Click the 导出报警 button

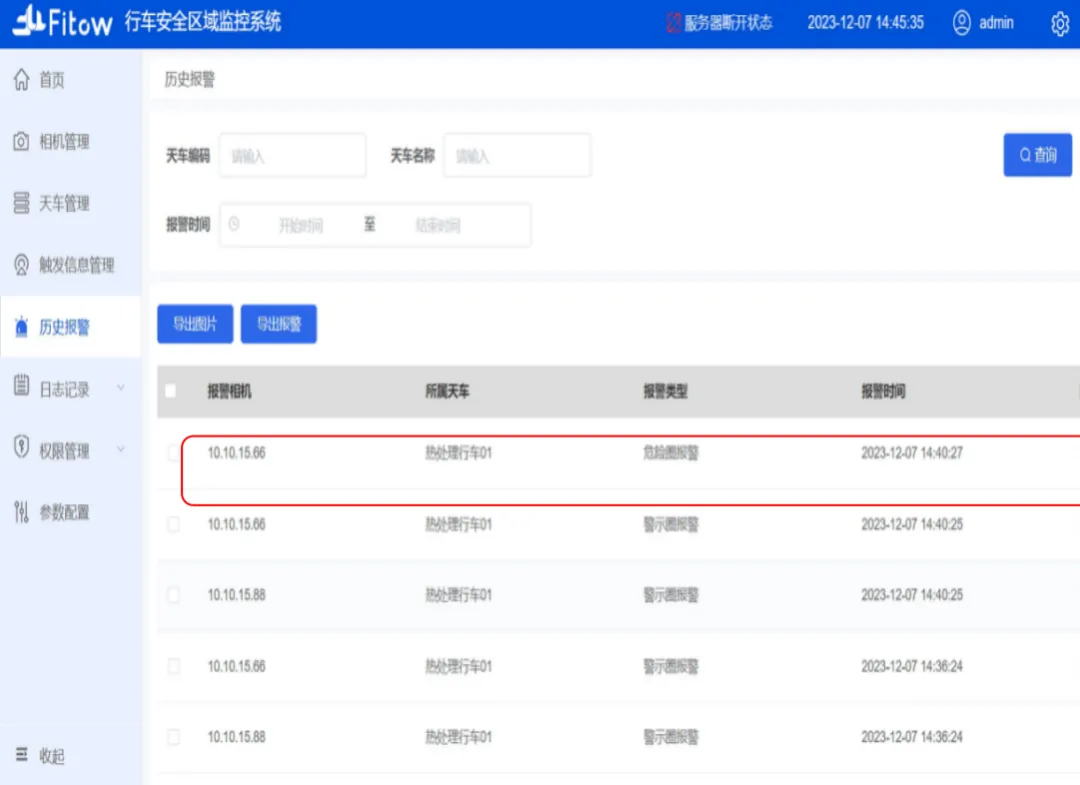(279, 324)
